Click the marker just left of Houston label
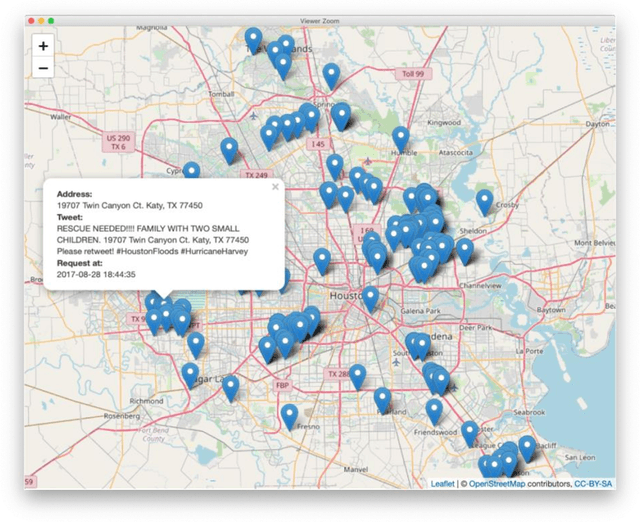 pyautogui.click(x=321, y=260)
